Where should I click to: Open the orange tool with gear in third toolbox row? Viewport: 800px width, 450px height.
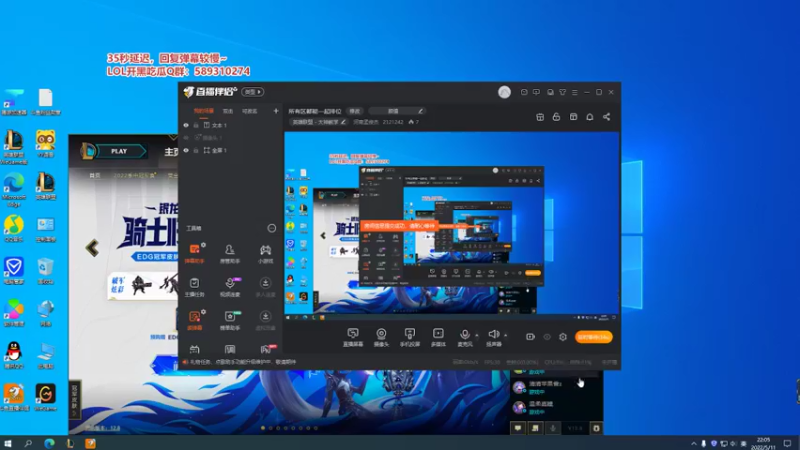click(194, 320)
